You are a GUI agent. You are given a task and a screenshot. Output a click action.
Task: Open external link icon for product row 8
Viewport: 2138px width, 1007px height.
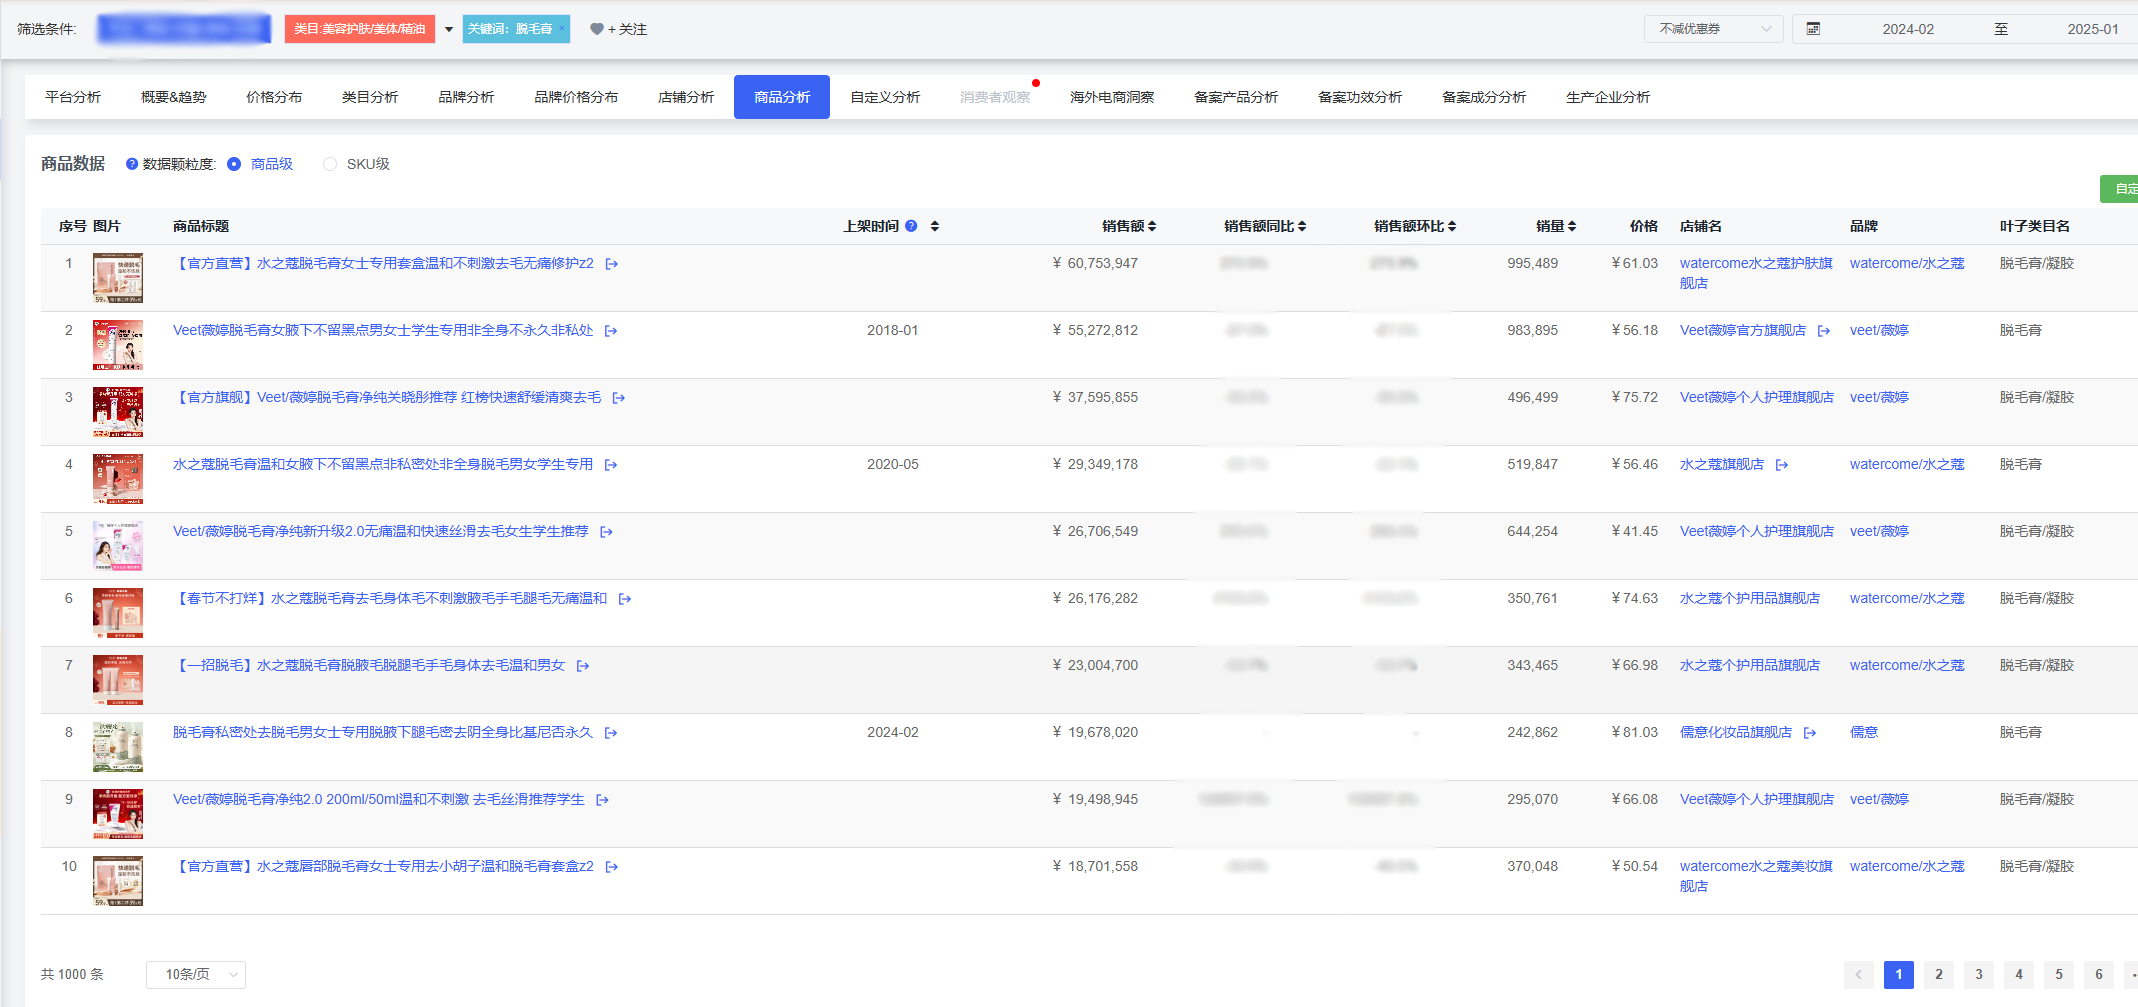pos(611,733)
